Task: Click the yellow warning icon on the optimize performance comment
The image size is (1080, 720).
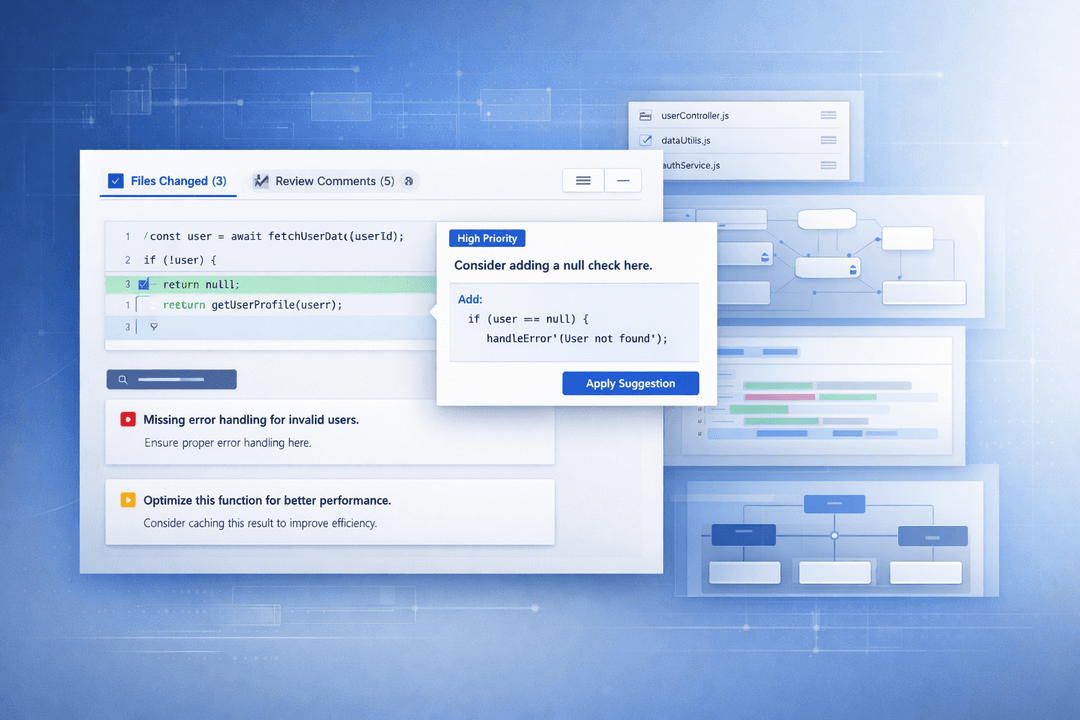Action: pos(127,500)
